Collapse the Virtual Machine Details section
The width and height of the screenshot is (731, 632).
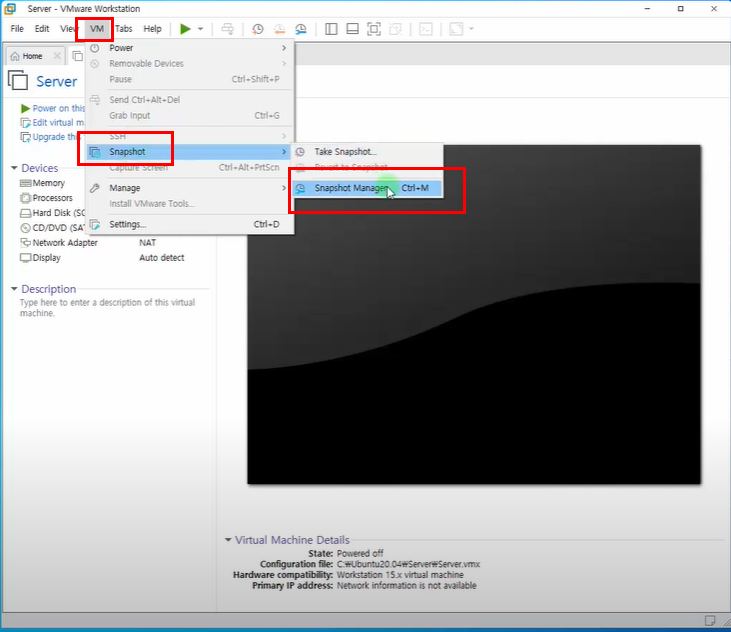[x=228, y=540]
